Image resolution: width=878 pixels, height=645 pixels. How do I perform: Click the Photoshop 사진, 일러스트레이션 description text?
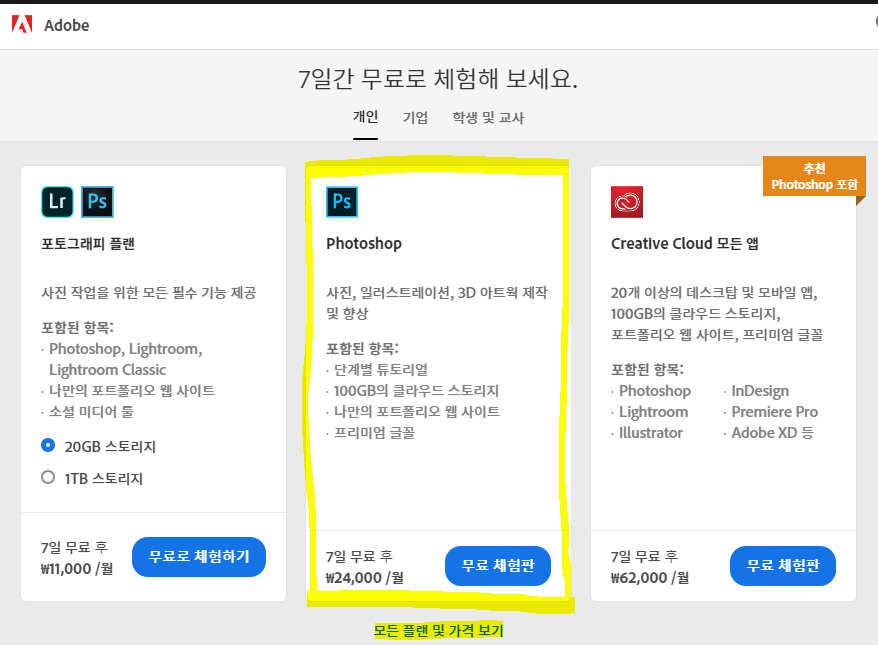click(x=437, y=303)
